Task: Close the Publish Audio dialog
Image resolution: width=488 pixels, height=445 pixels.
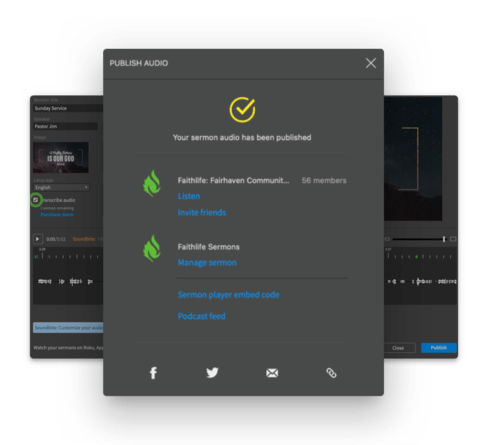Action: [x=371, y=63]
